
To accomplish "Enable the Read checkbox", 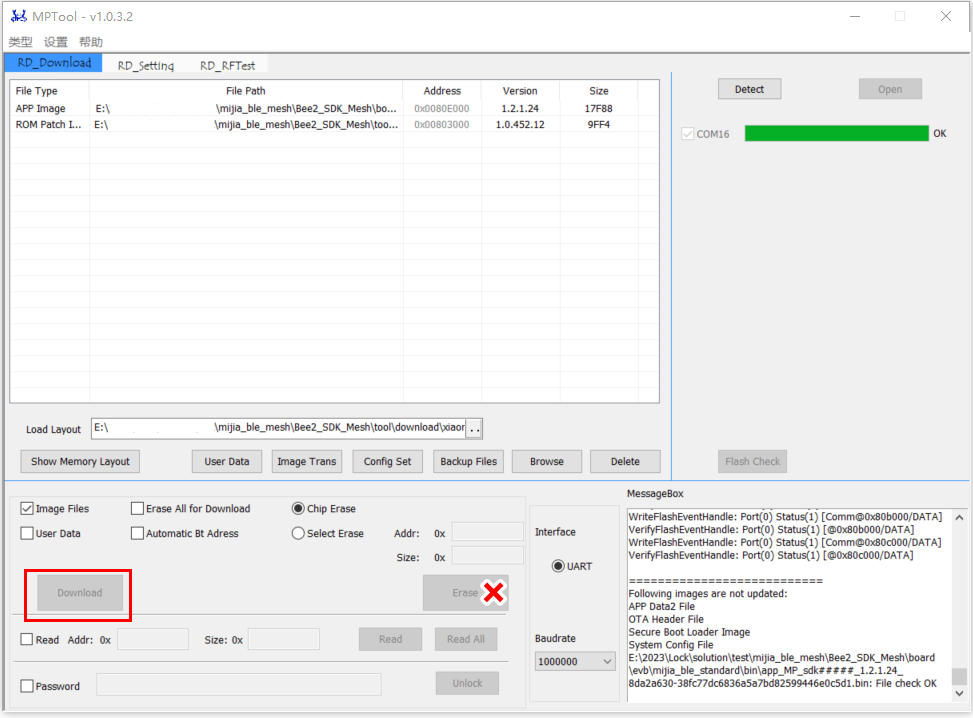I will coord(27,639).
